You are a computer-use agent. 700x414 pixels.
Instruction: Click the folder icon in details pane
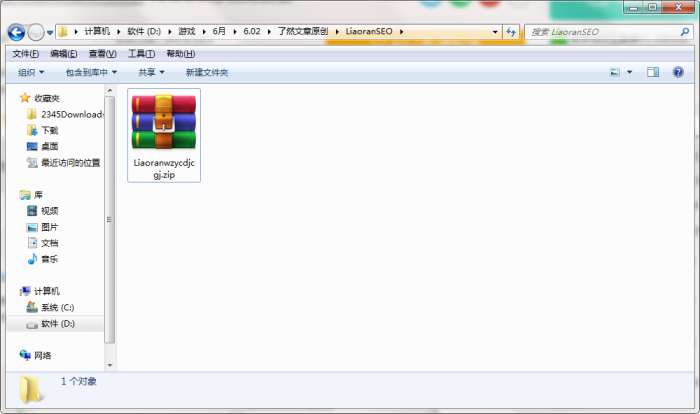point(31,389)
